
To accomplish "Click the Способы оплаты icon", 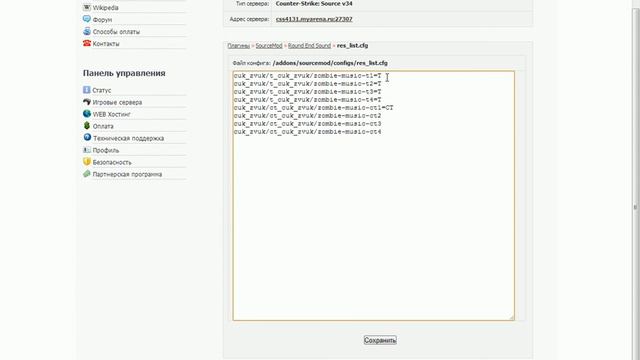I will point(87,31).
